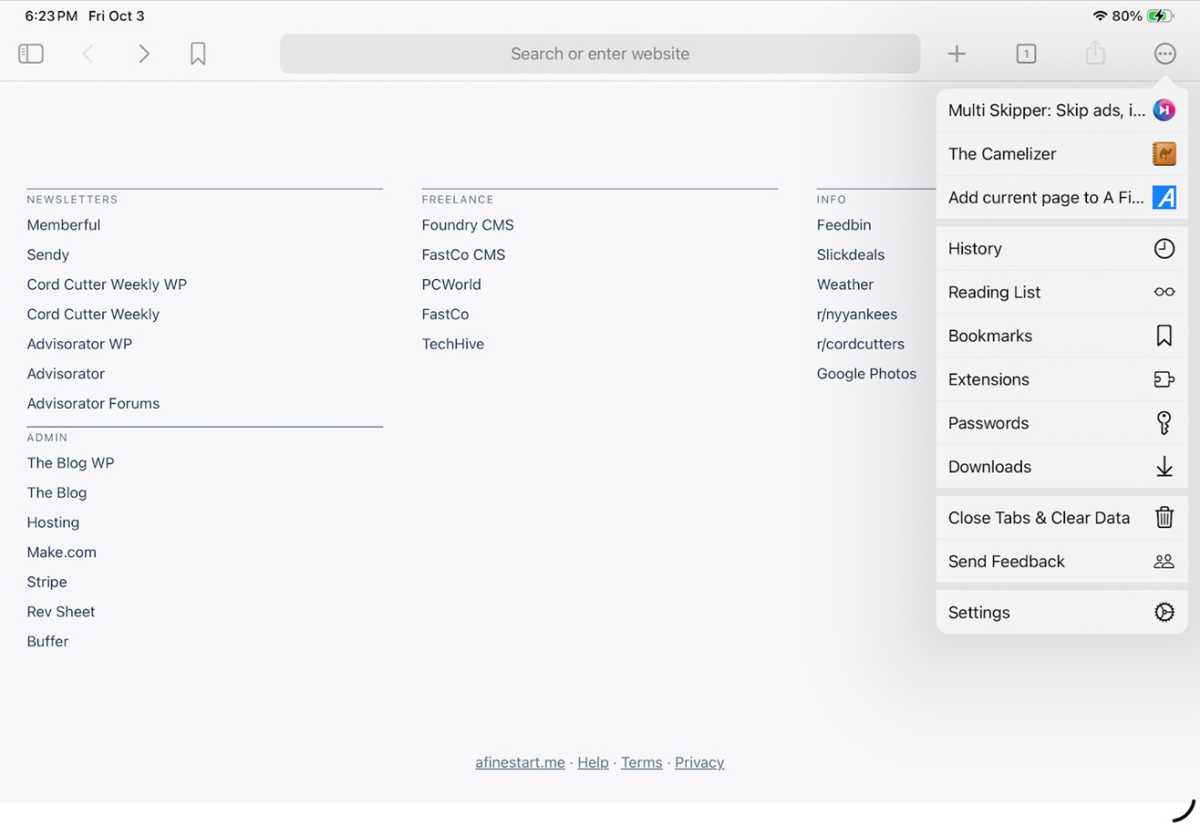The image size is (1200, 827).
Task: Open The Camelizer extension icon
Action: tap(1163, 154)
